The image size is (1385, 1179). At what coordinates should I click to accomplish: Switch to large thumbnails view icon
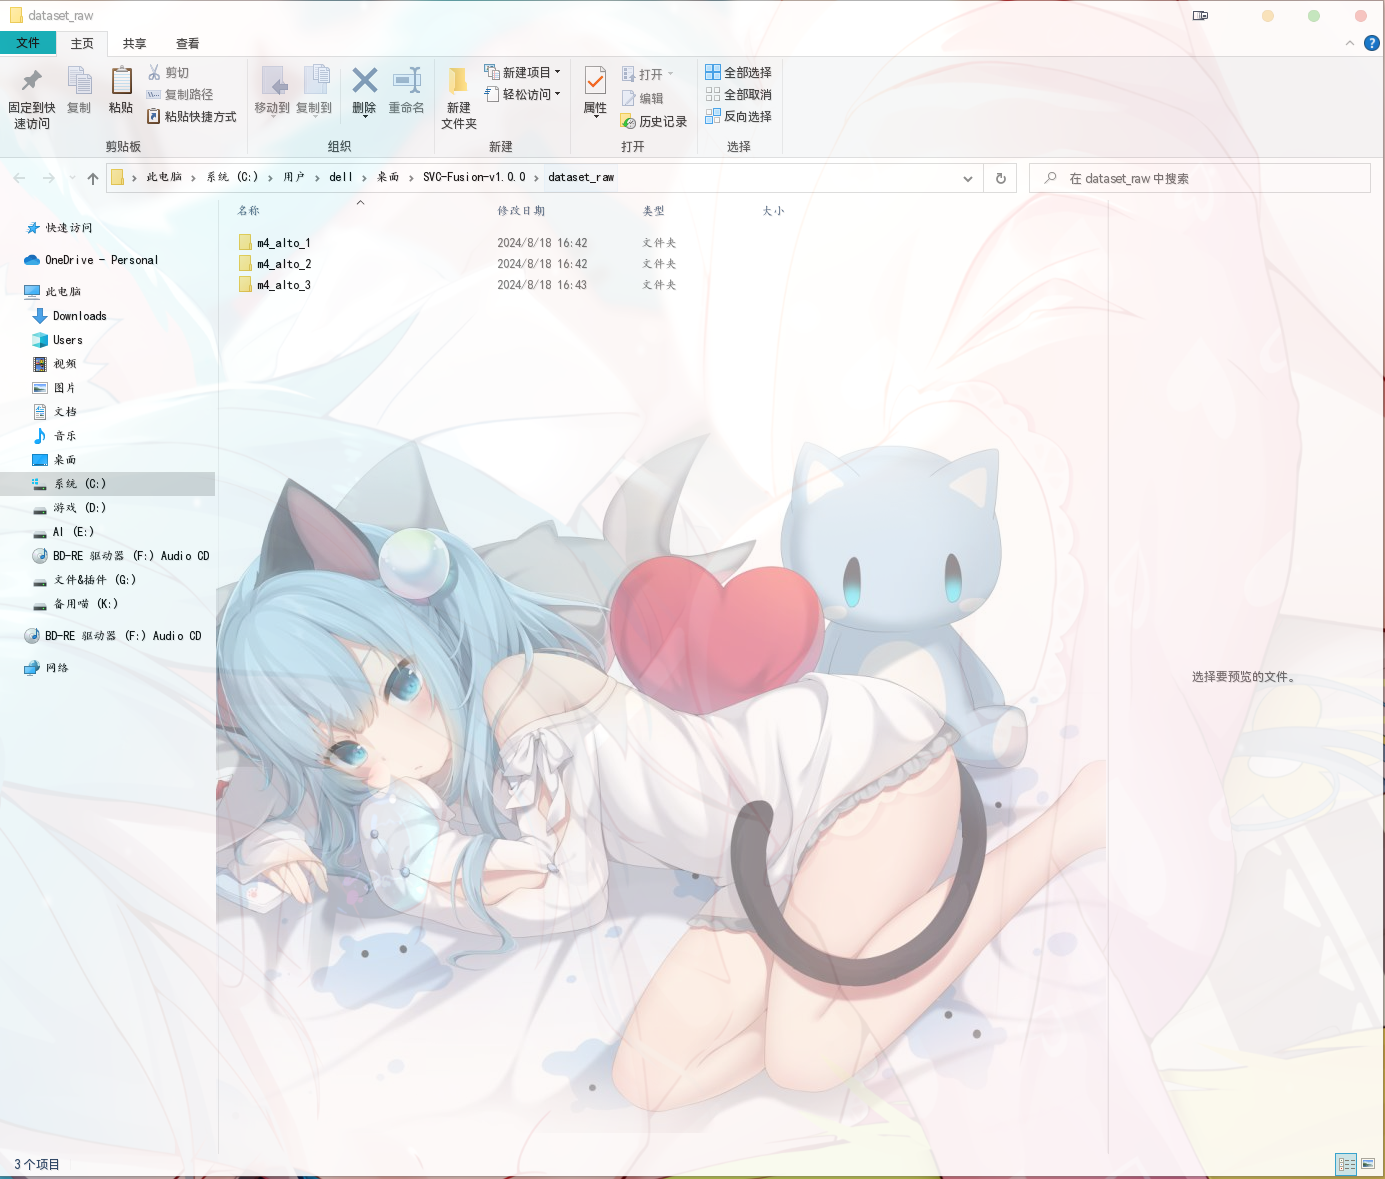(1368, 1164)
